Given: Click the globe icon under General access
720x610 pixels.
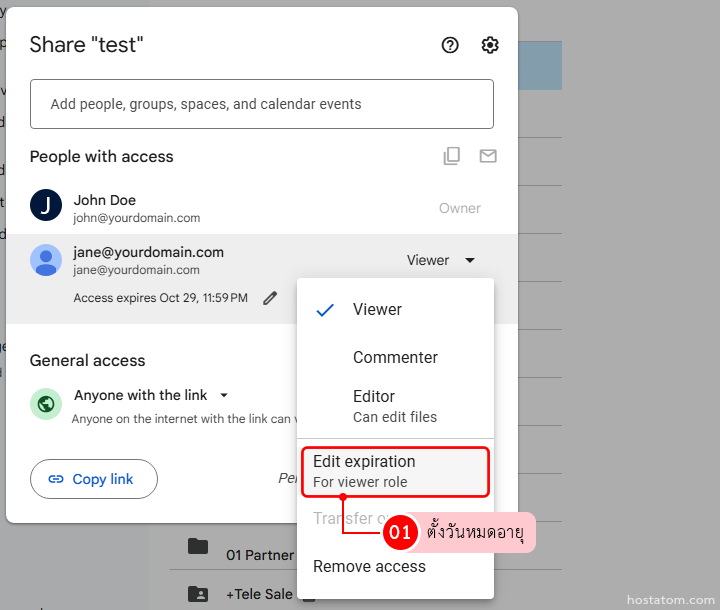Looking at the screenshot, I should point(46,404).
